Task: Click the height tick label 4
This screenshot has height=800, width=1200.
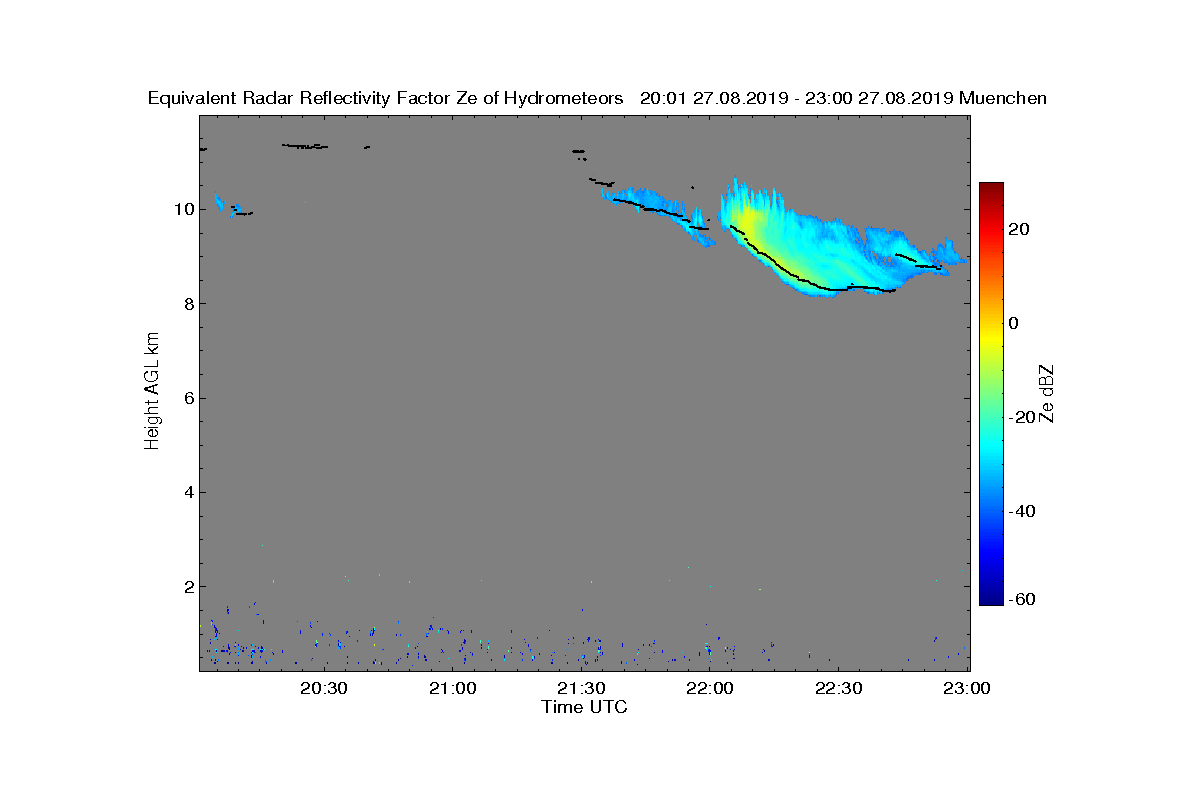Action: 188,492
